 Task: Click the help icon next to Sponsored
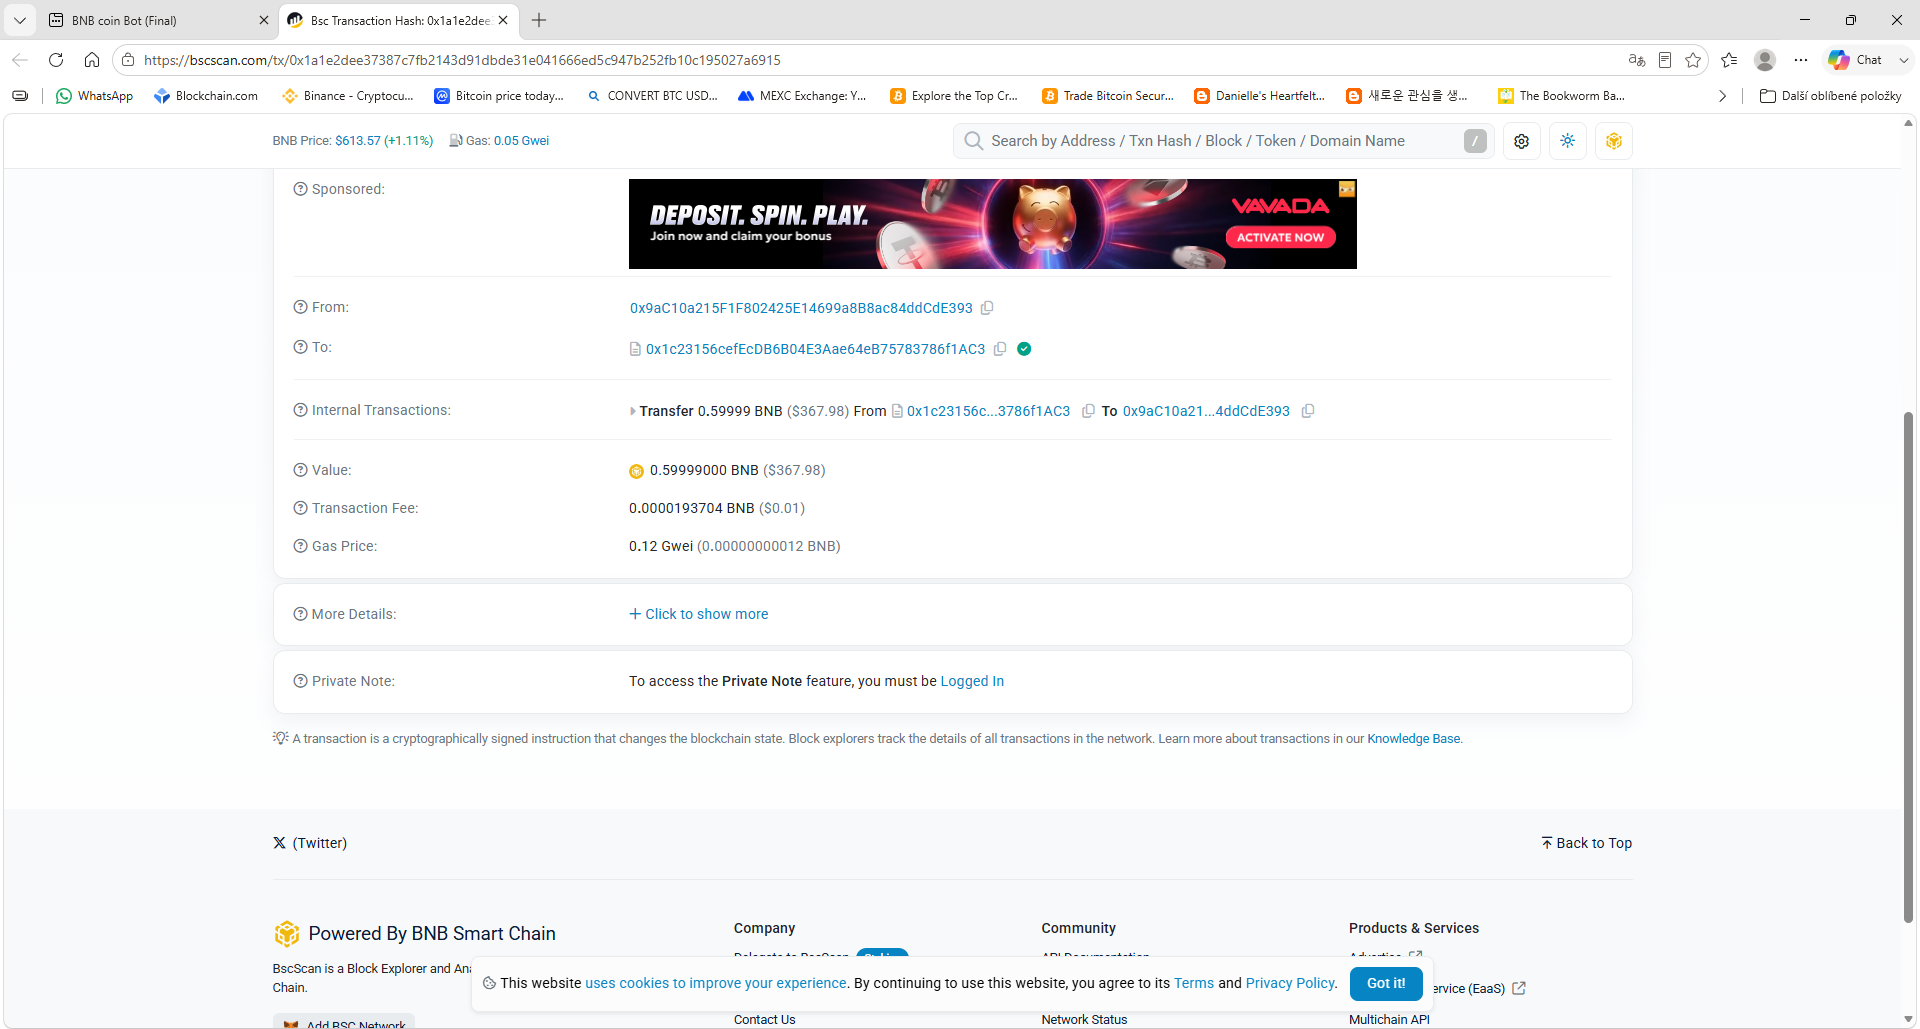coord(300,189)
